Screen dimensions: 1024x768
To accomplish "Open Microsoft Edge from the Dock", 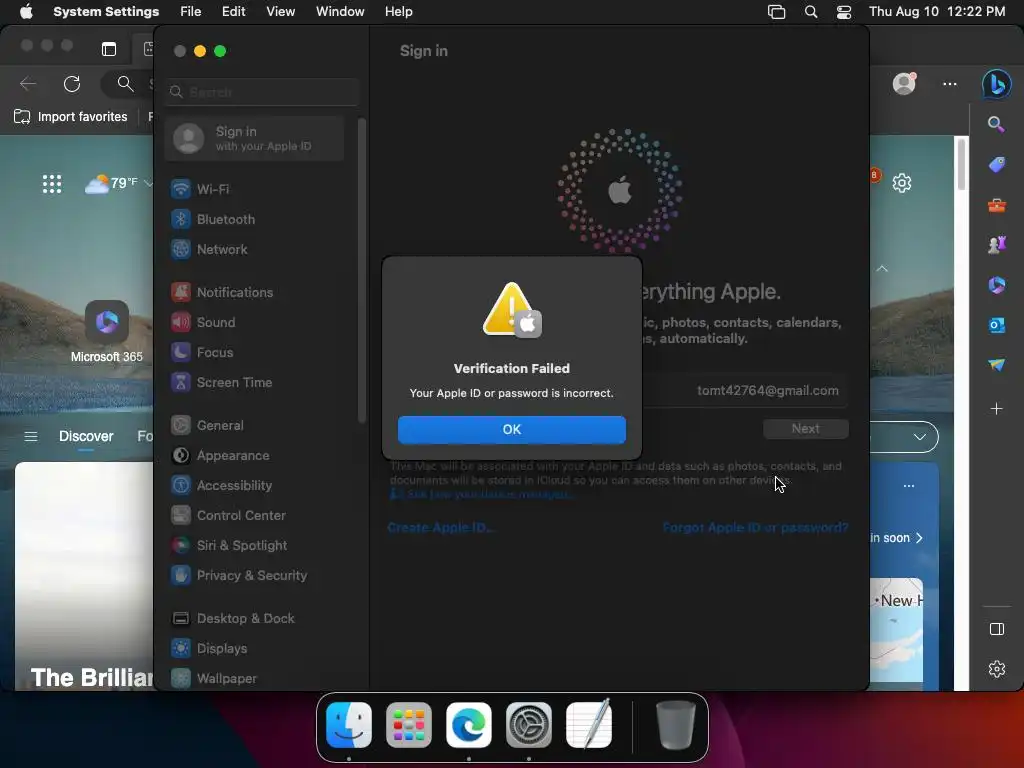I will (x=469, y=725).
